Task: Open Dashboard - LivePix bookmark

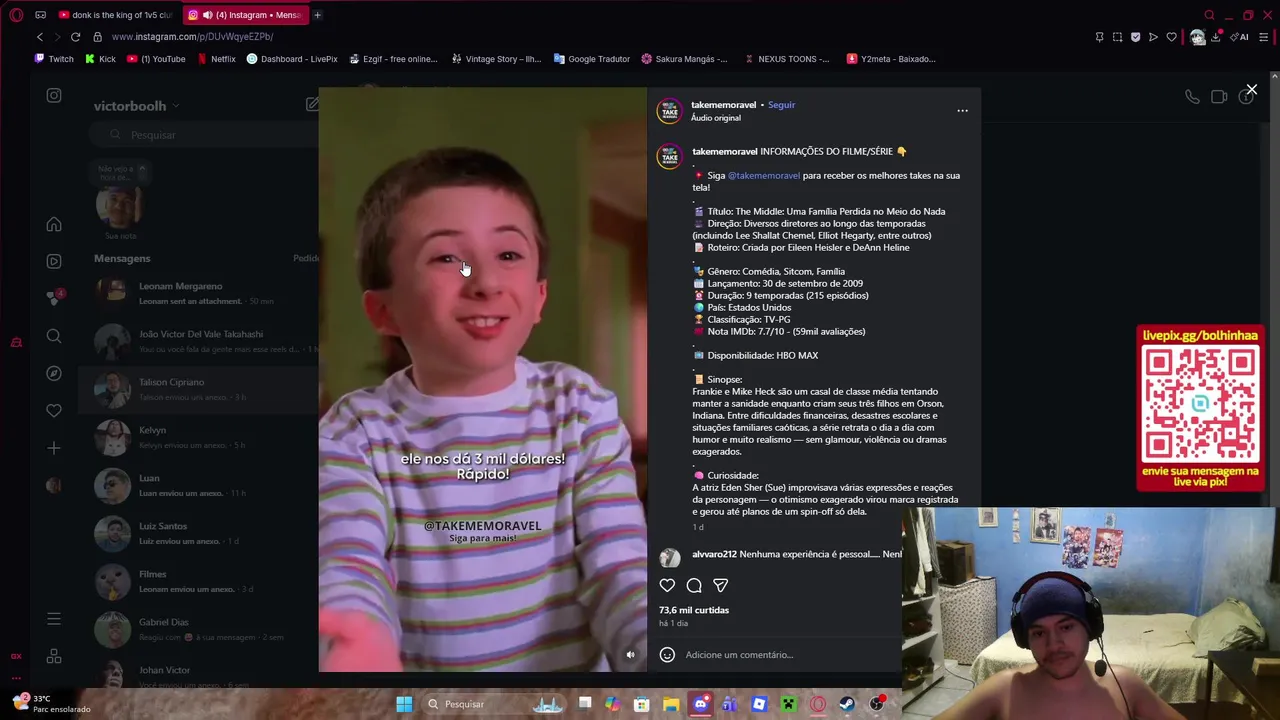Action: [x=292, y=59]
